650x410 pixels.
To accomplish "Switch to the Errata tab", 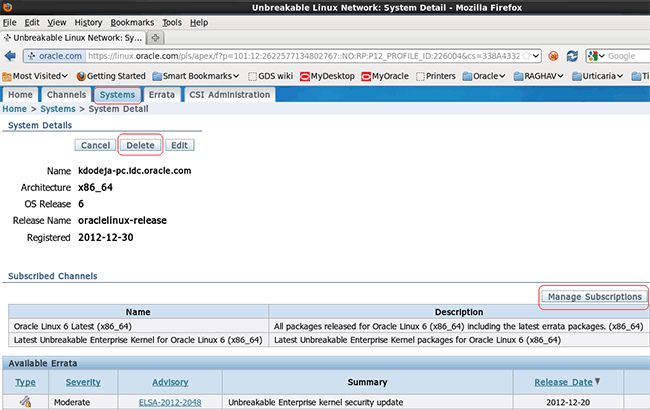I will [162, 95].
